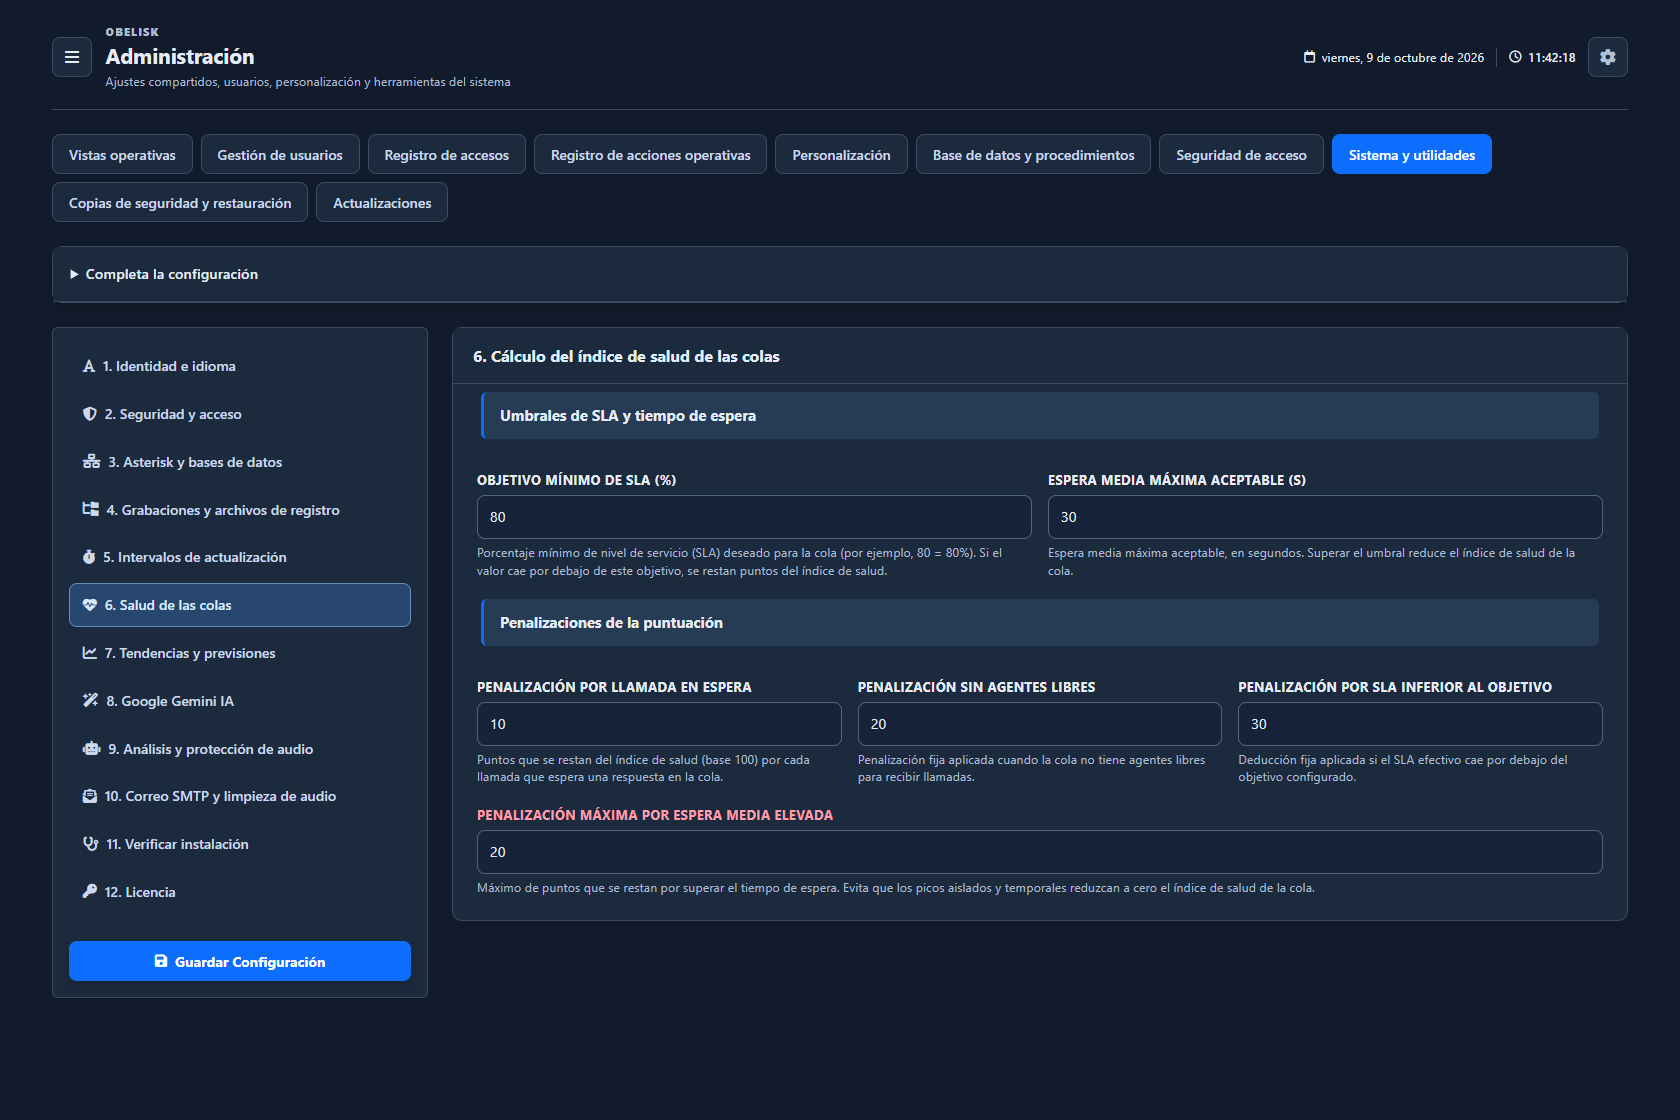This screenshot has width=1680, height=1120.
Task: Open the hamburger menu icon
Action: [x=72, y=57]
